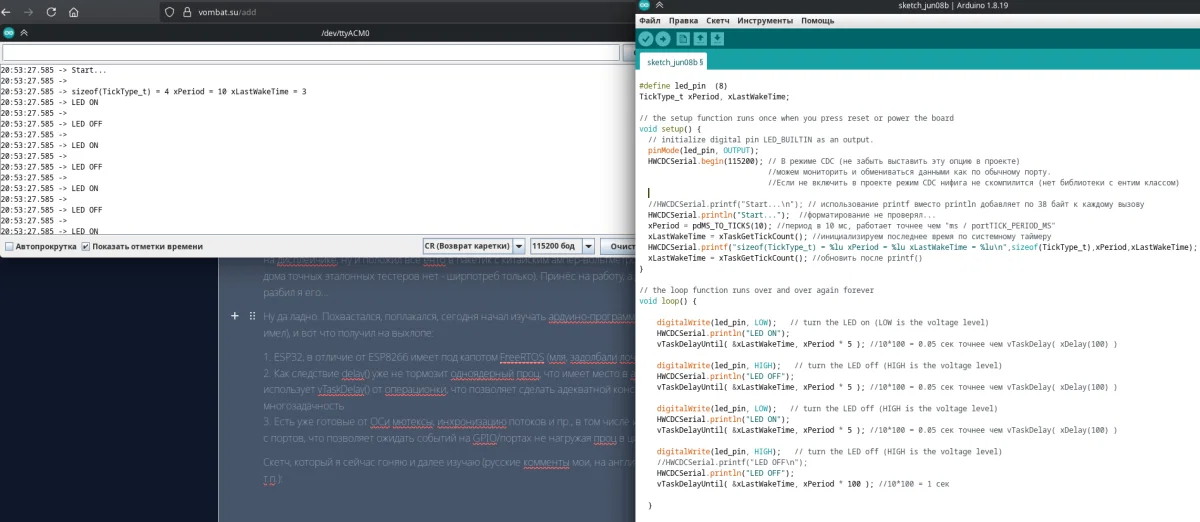Click '// initialize digital pin LED_BUILTIN' comment line
This screenshot has height=522, width=1200.
pyautogui.click(x=760, y=140)
